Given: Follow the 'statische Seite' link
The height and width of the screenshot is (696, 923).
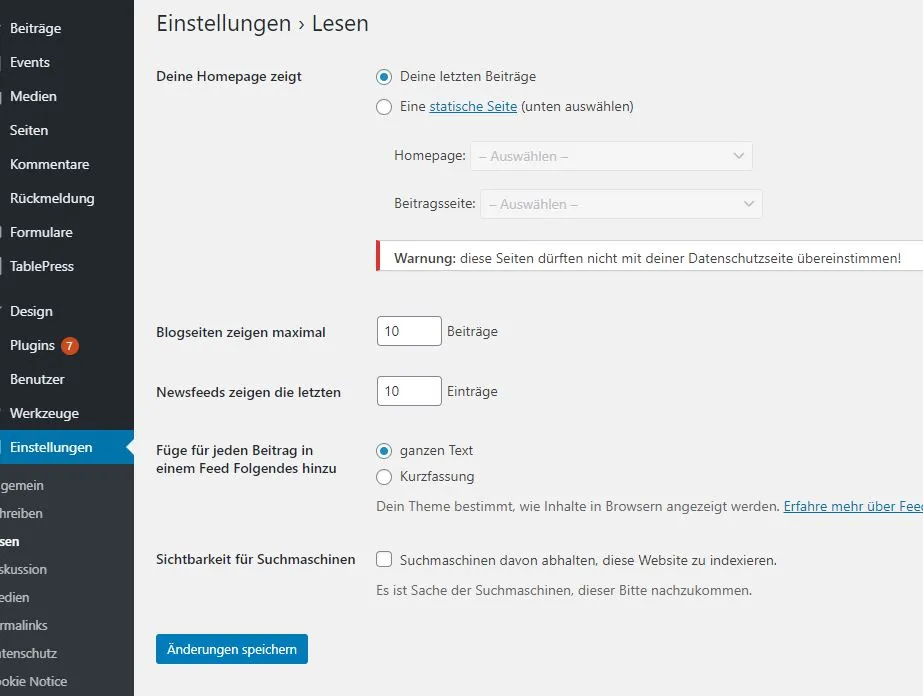Looking at the screenshot, I should (473, 107).
